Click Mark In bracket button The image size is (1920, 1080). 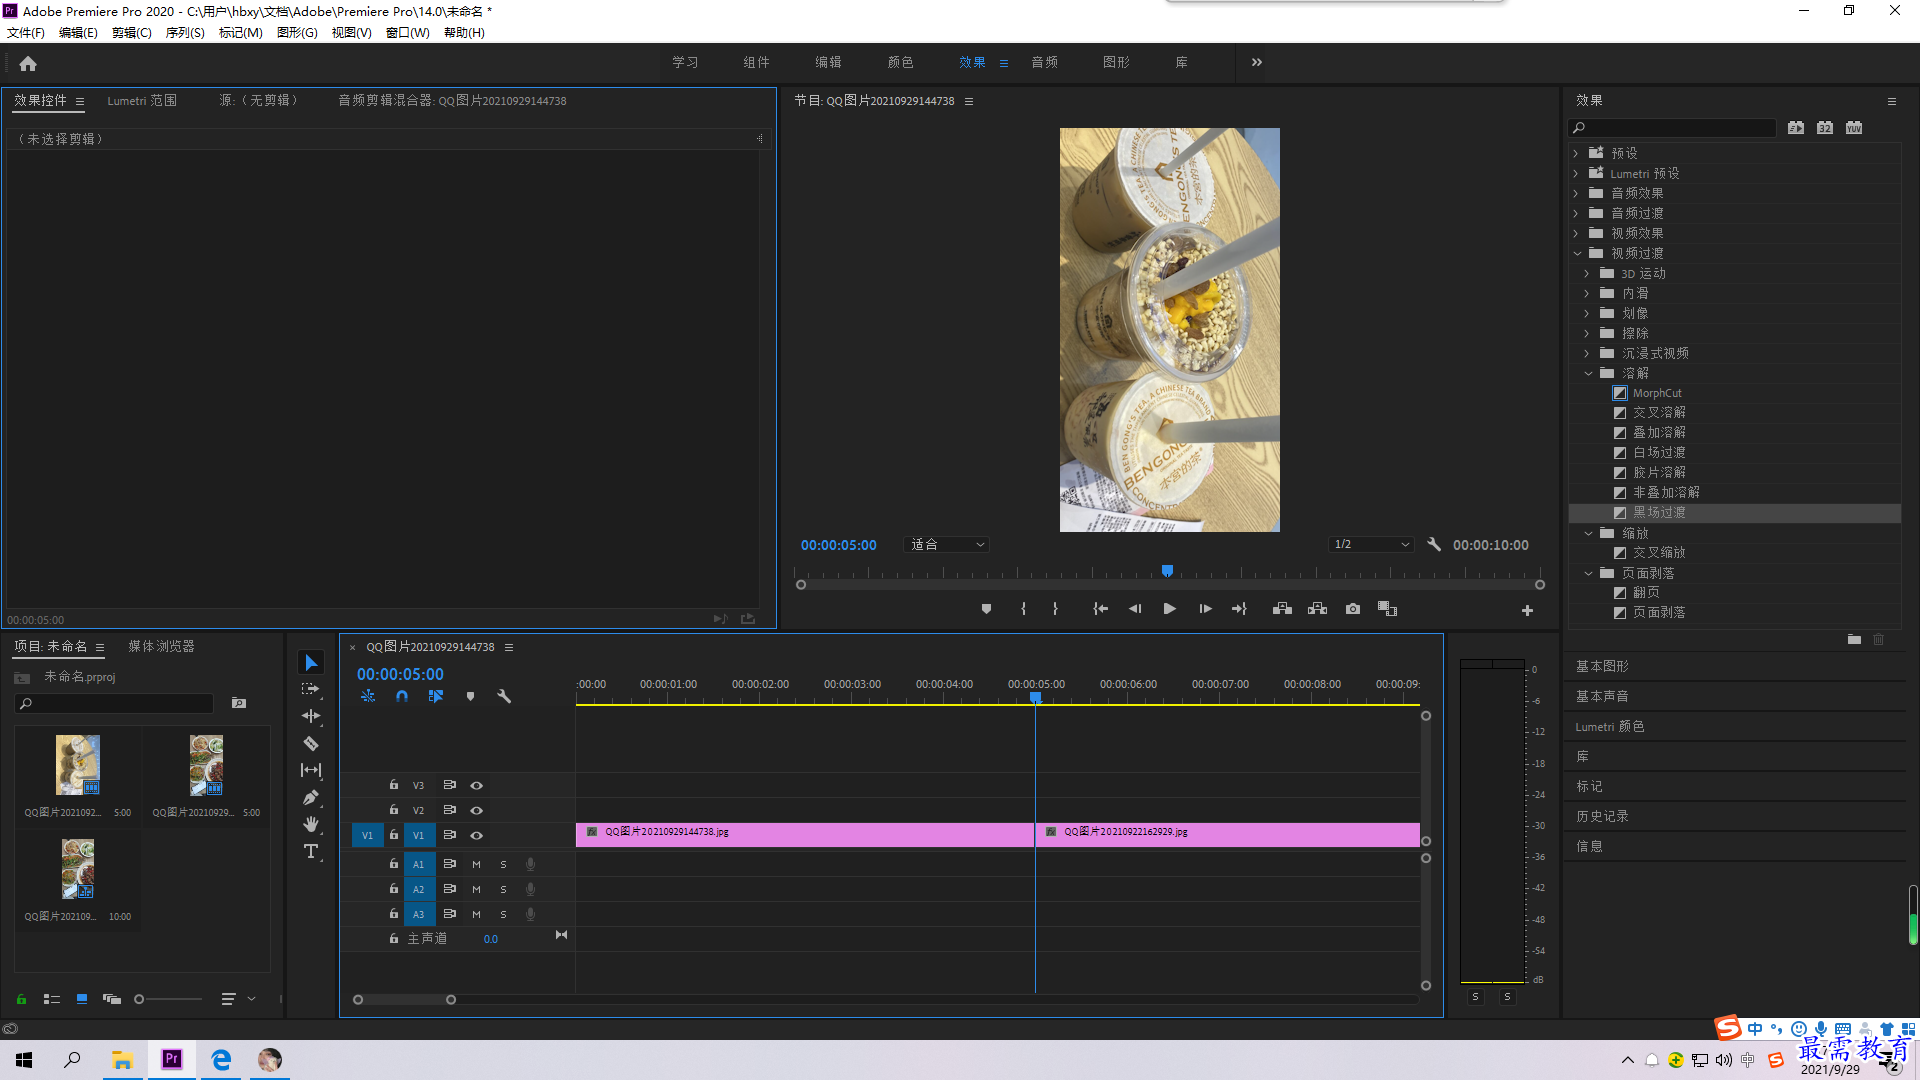coord(1023,609)
